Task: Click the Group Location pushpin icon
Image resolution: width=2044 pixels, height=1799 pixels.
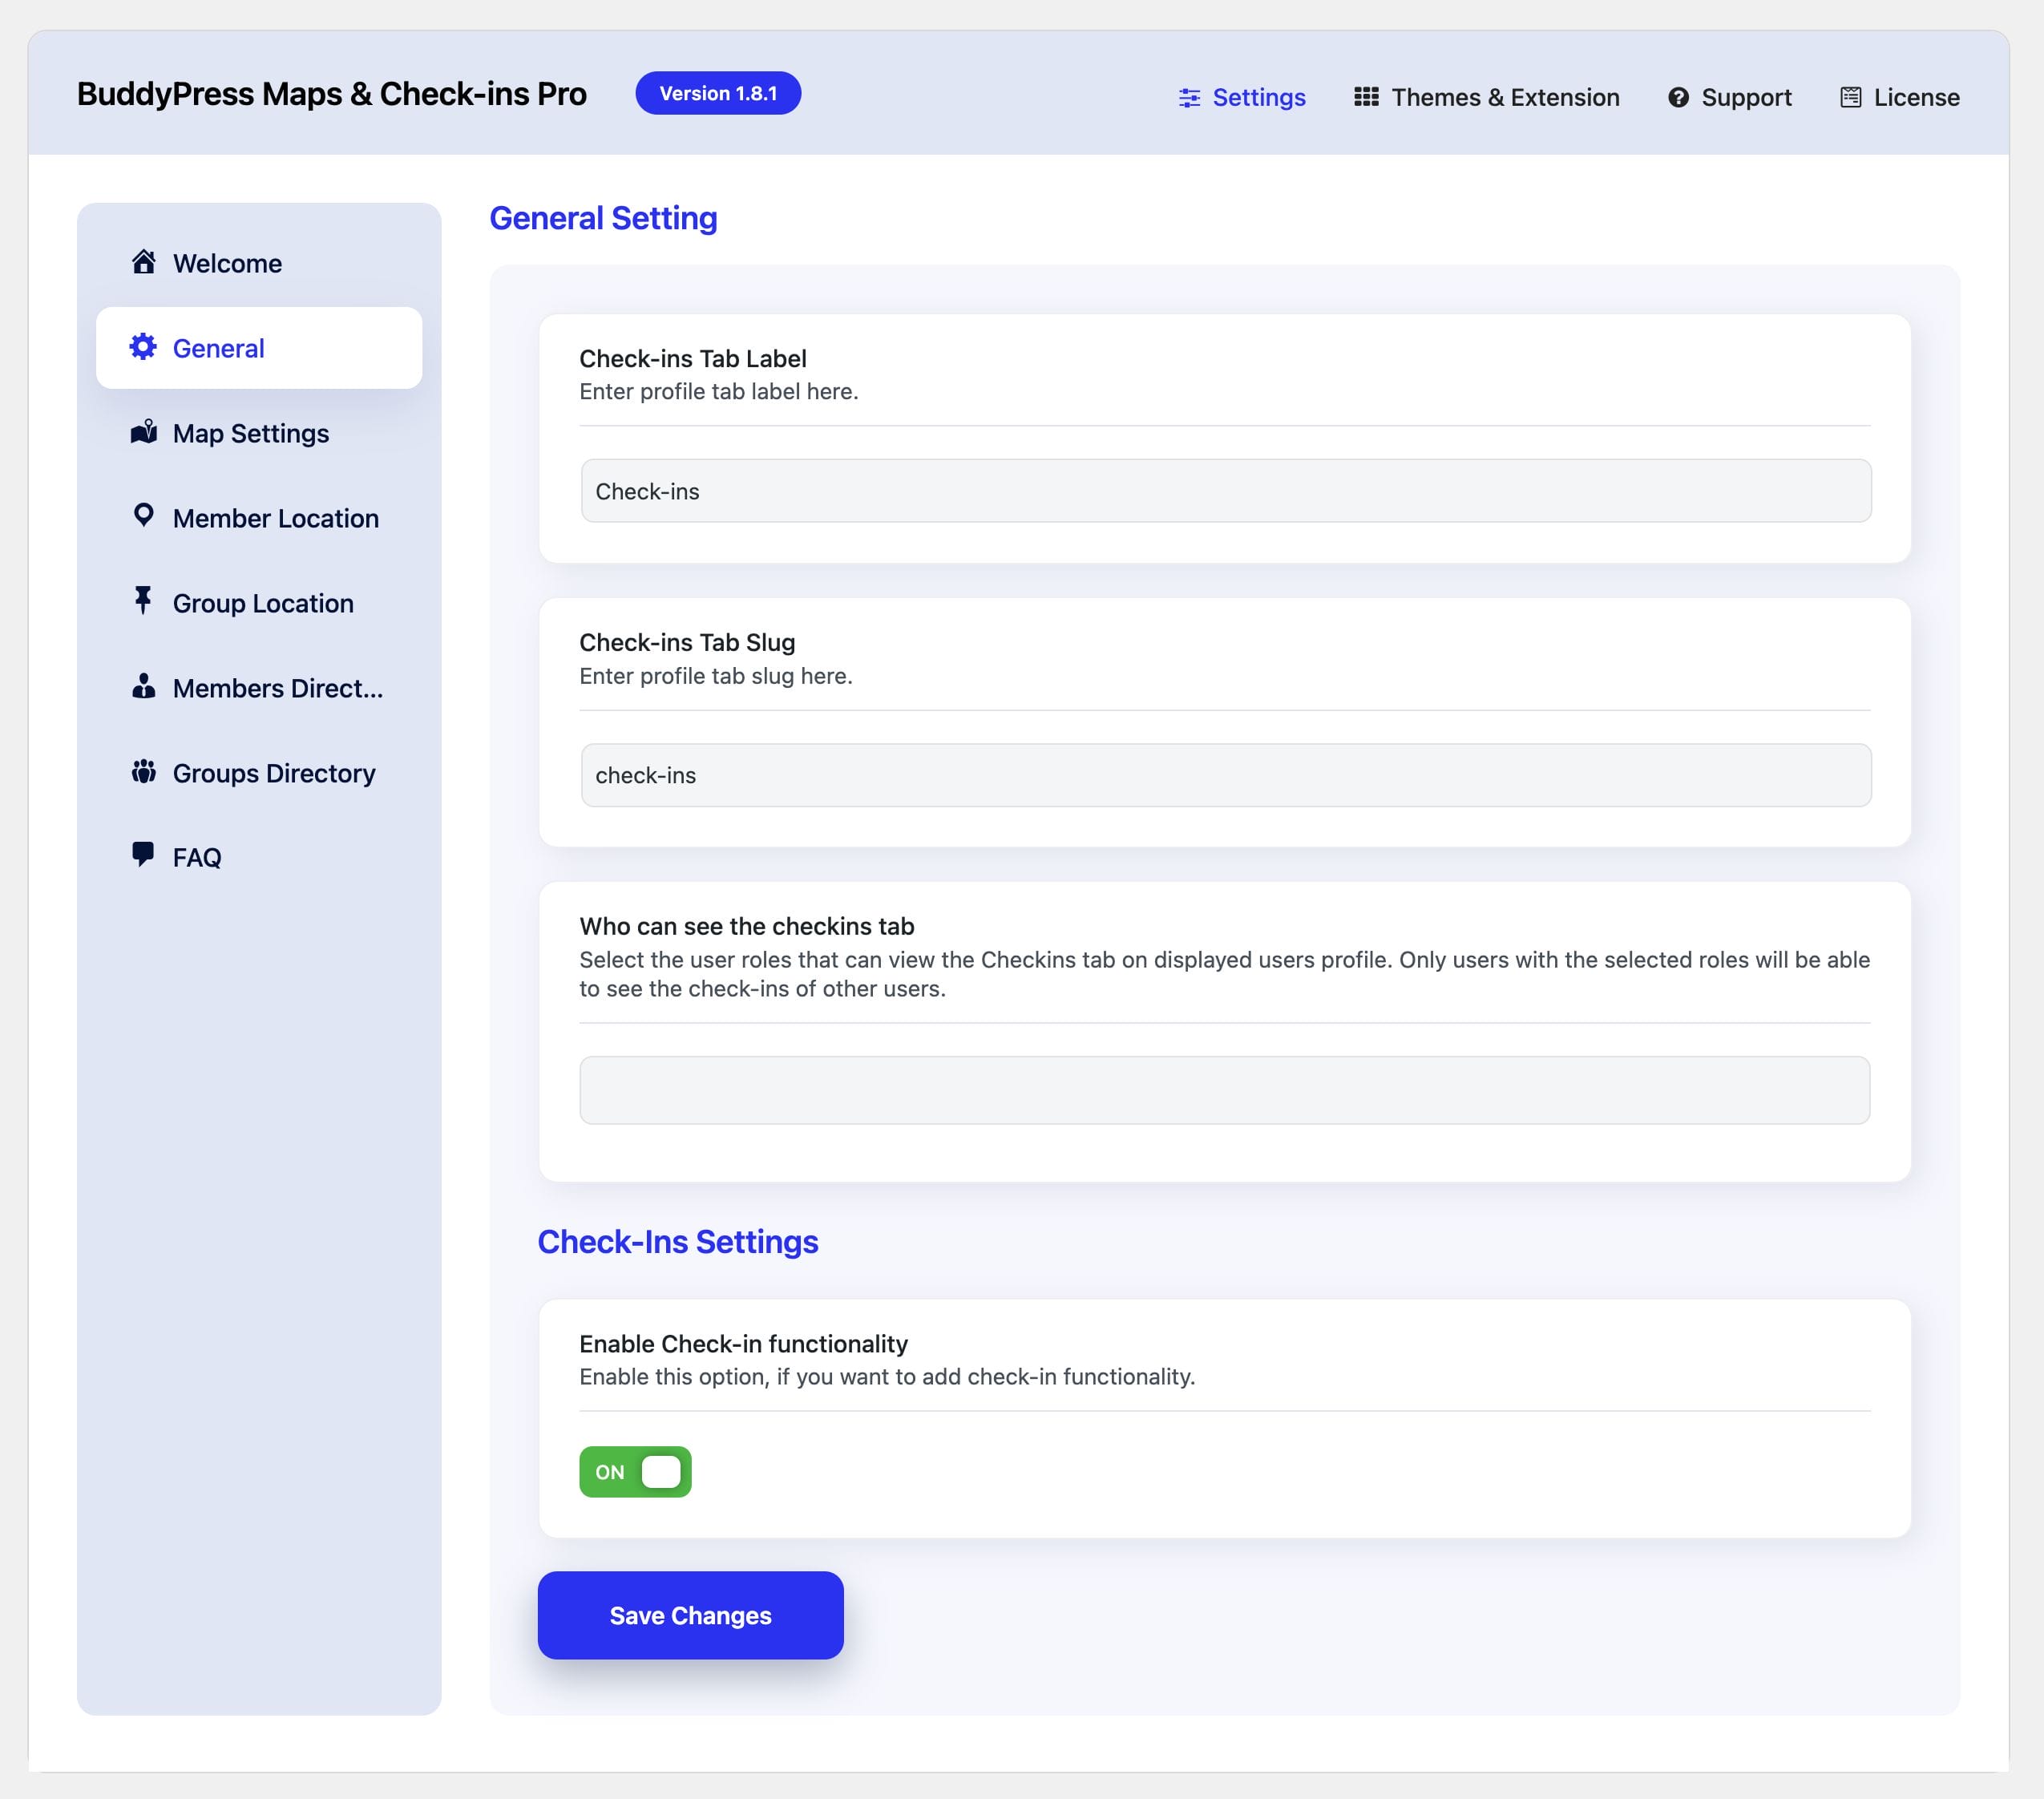Action: (143, 600)
